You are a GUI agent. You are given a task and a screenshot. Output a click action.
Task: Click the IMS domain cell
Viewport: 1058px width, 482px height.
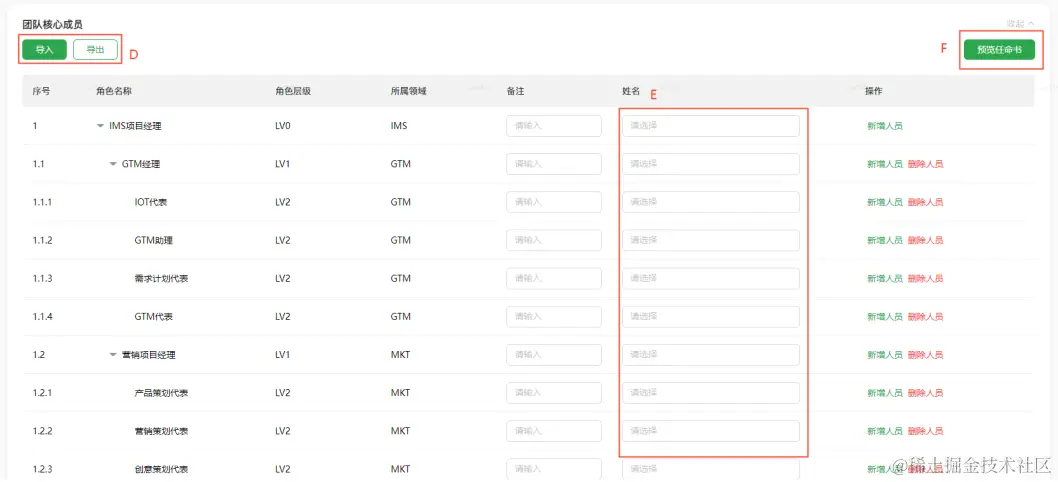click(399, 126)
